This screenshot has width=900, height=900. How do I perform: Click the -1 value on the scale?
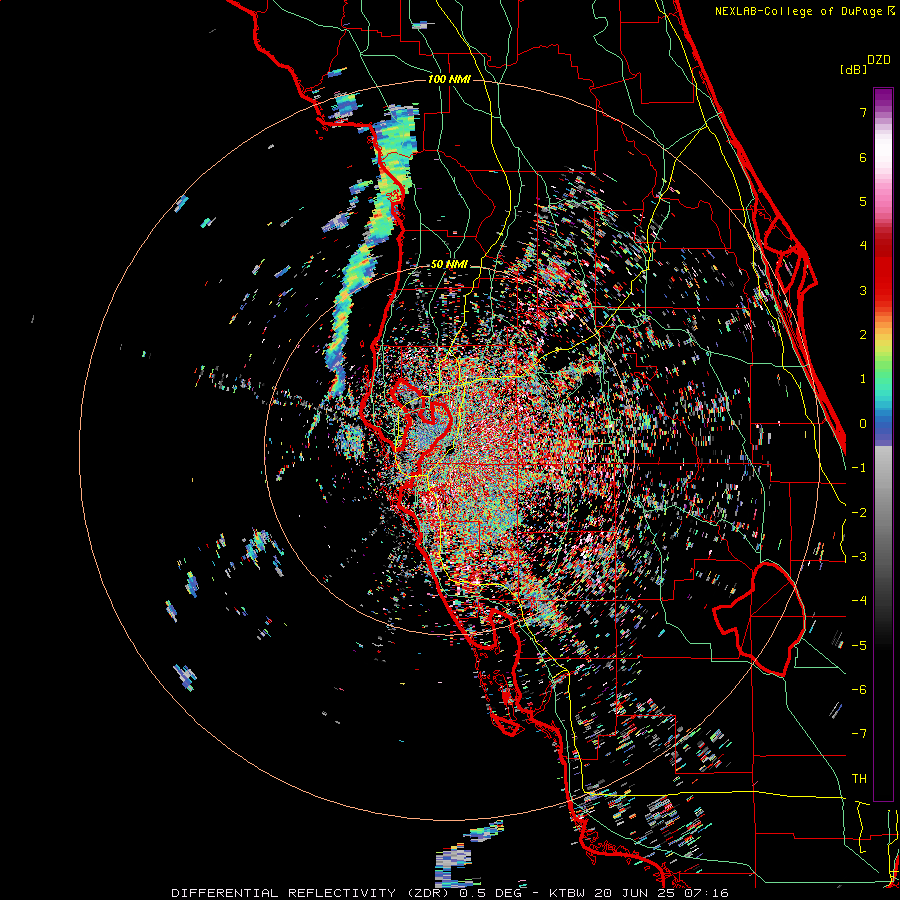[x=859, y=467]
